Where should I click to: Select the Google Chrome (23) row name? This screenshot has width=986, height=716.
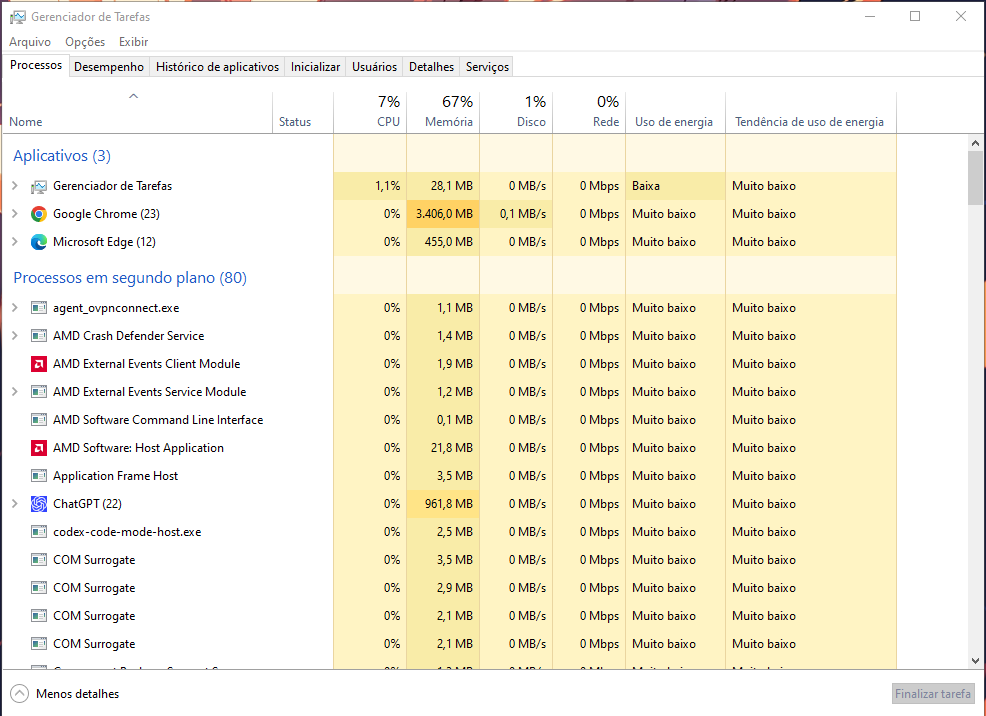(x=106, y=214)
